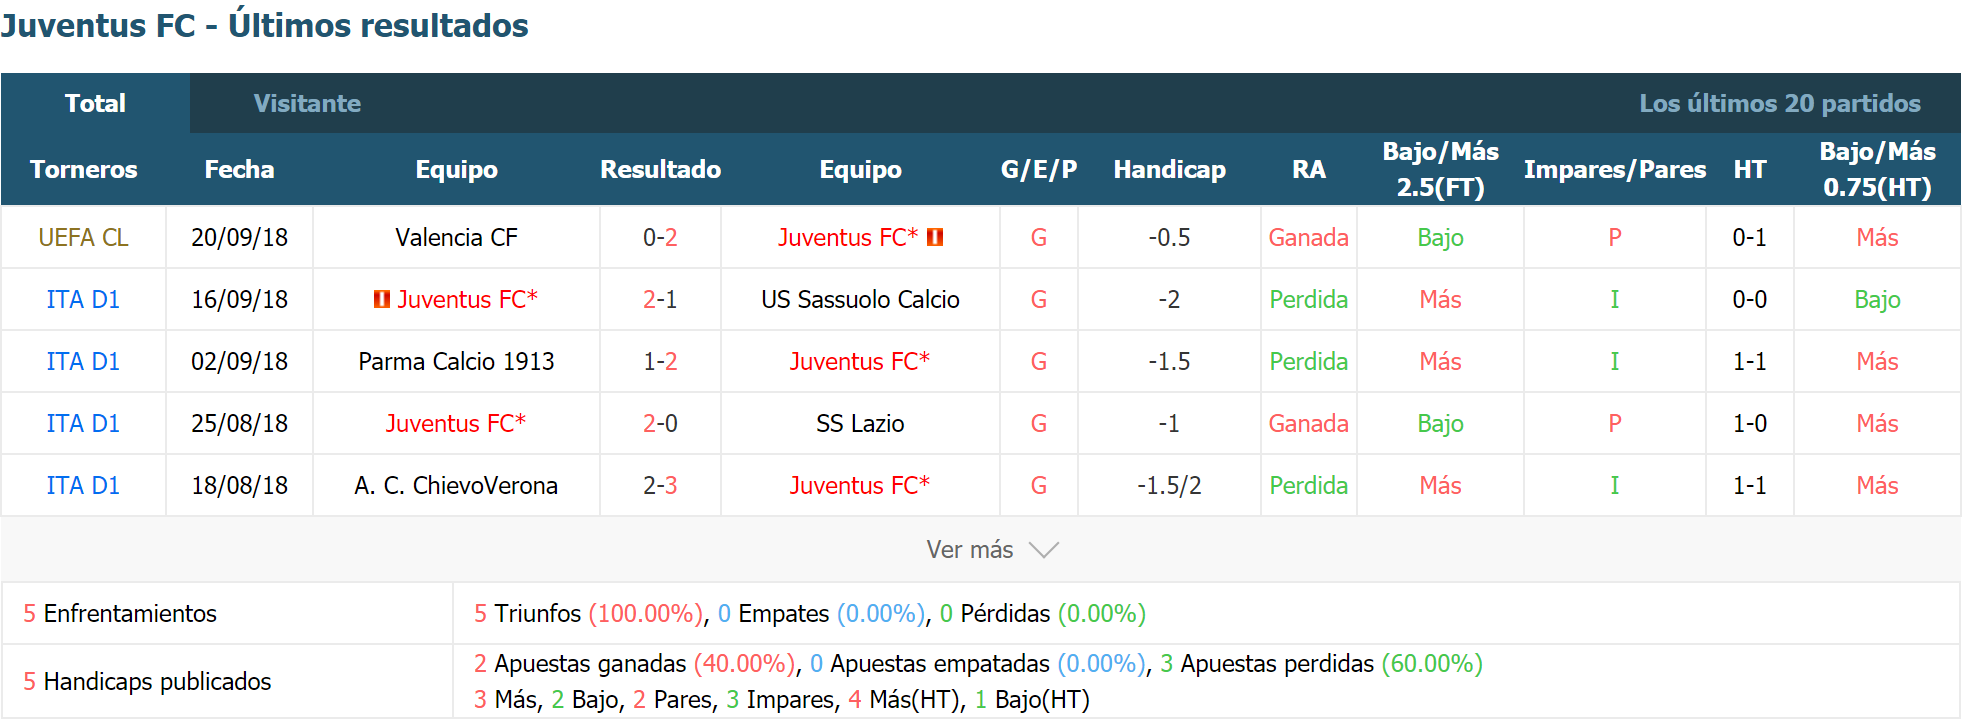Click red card icon before Juventus versus Sassuolo

click(381, 299)
